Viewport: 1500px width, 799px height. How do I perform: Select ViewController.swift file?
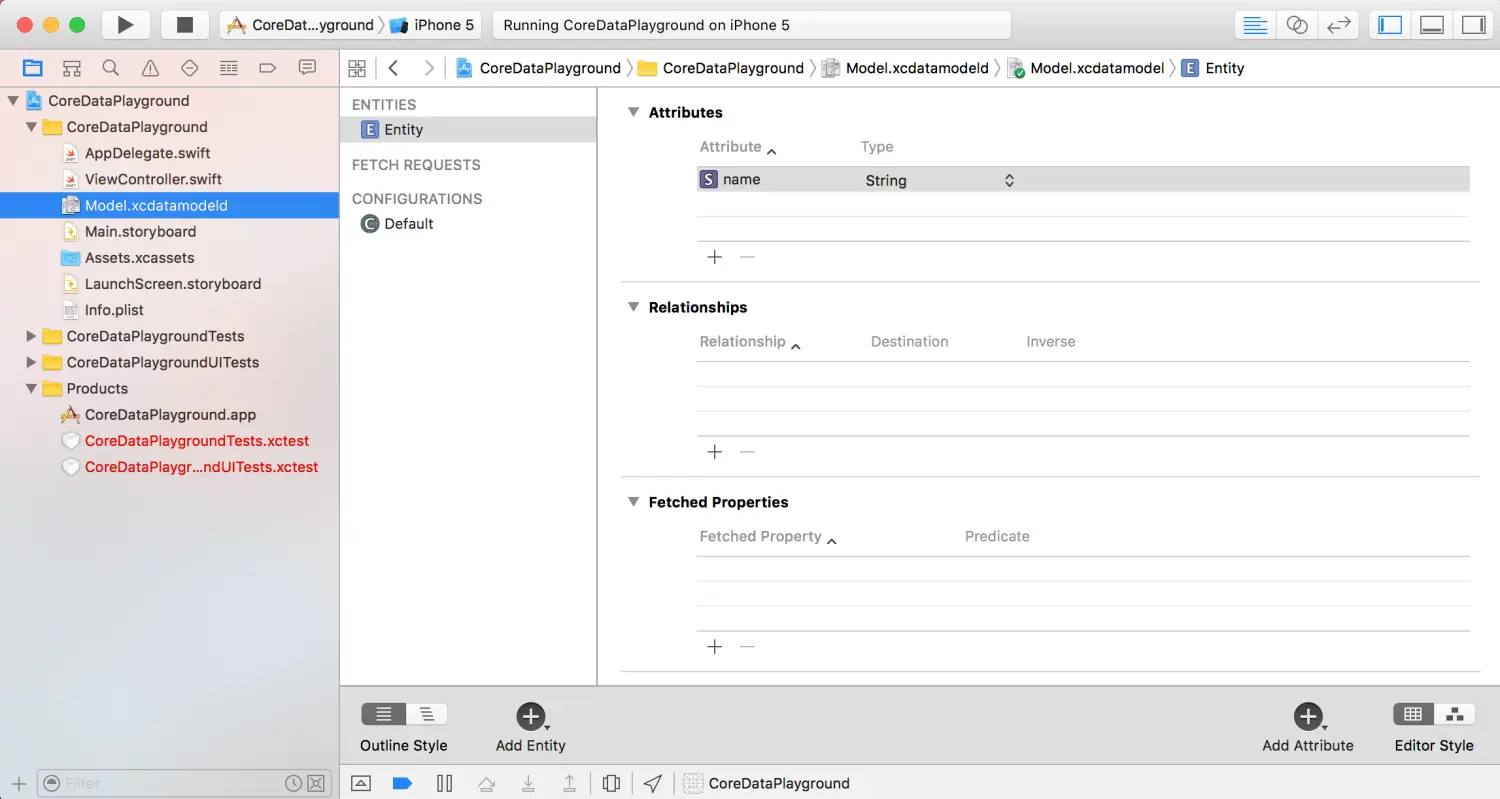pyautogui.click(x=153, y=179)
